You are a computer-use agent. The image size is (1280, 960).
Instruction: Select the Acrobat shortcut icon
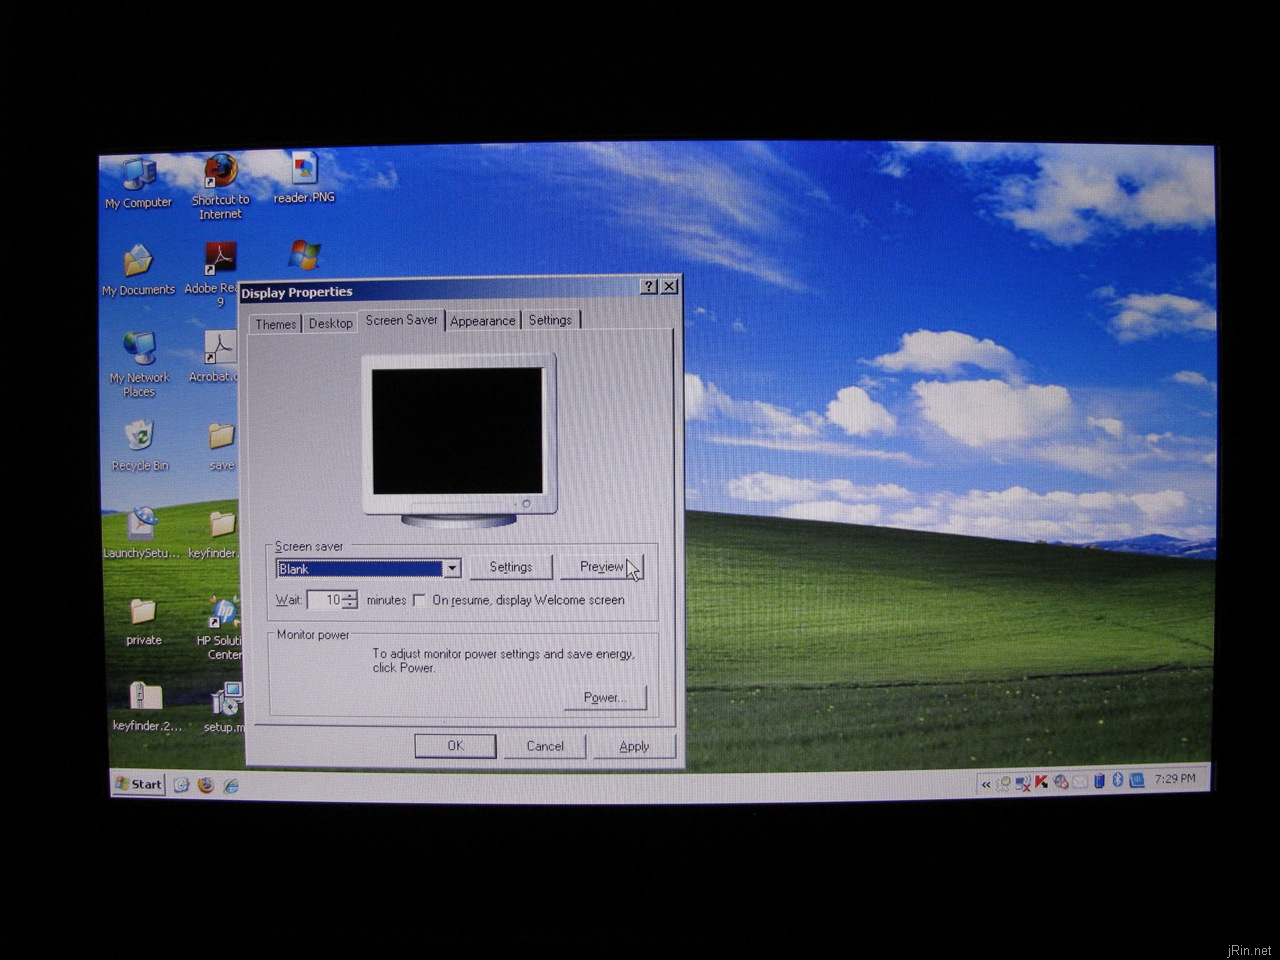[220, 348]
